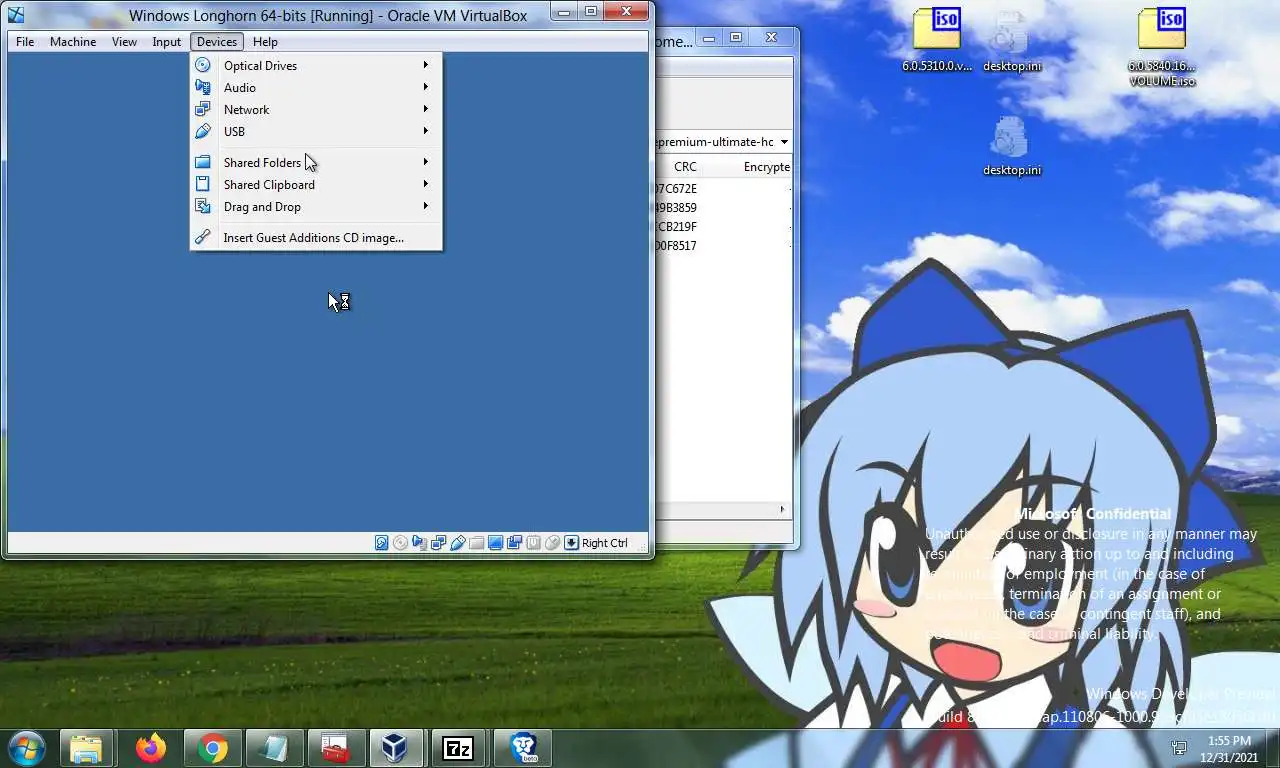Open the premium-ultimate-hc dropdown in background window
1280x768 pixels.
[x=783, y=142]
